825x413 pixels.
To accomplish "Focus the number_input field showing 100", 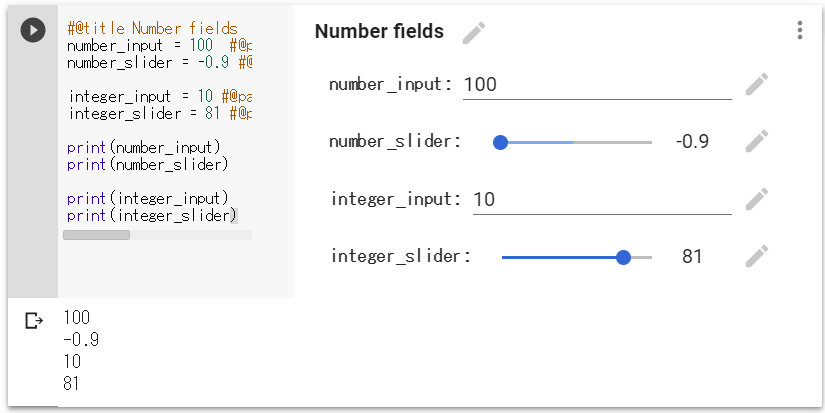I will point(596,85).
